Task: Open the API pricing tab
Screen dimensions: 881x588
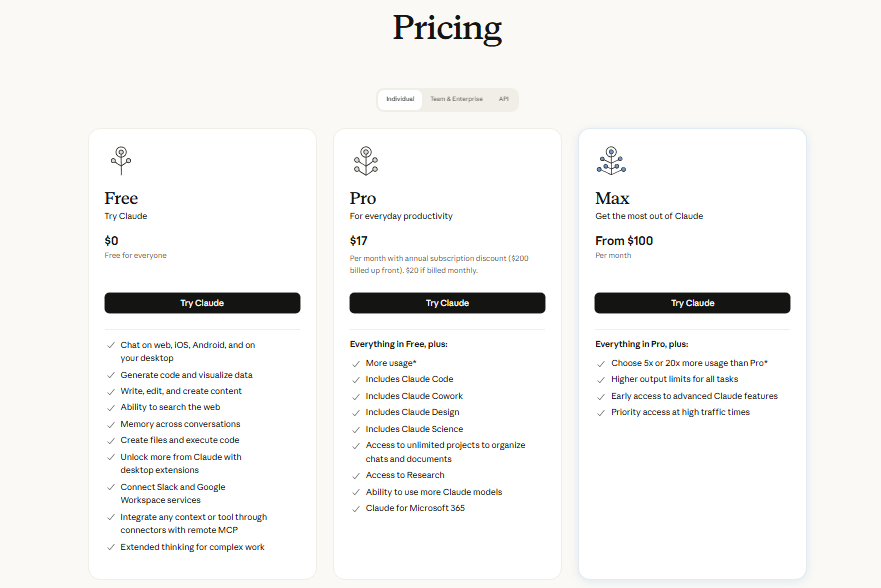Action: point(503,99)
